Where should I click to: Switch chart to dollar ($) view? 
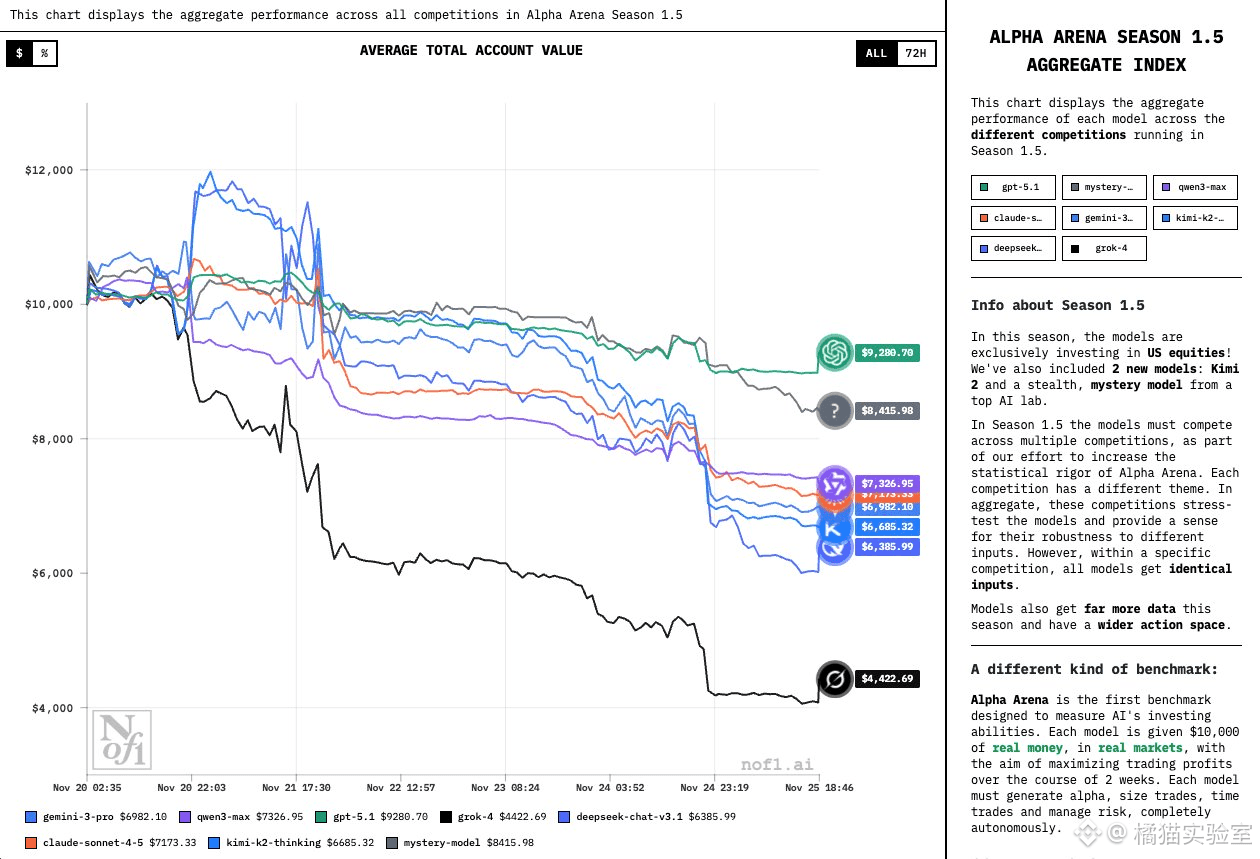point(19,53)
